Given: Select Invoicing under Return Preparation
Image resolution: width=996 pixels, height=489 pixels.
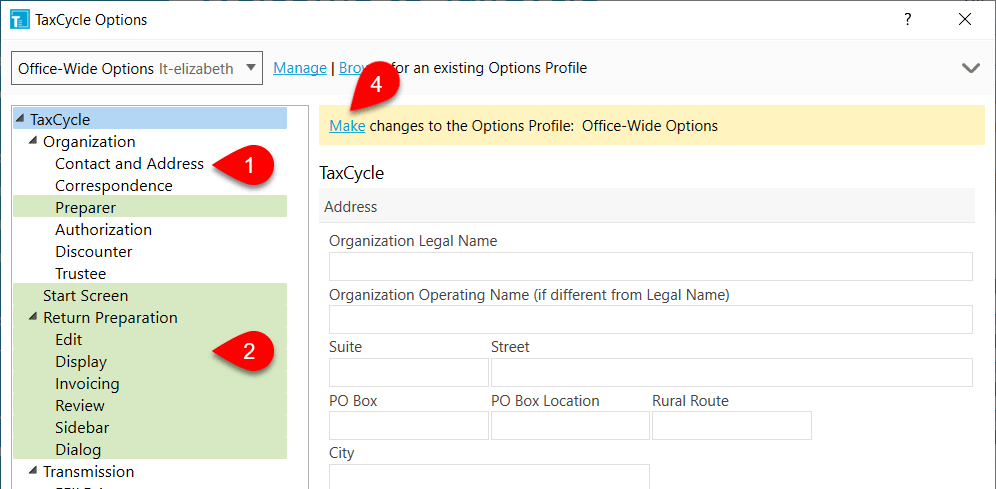Looking at the screenshot, I should 87,384.
